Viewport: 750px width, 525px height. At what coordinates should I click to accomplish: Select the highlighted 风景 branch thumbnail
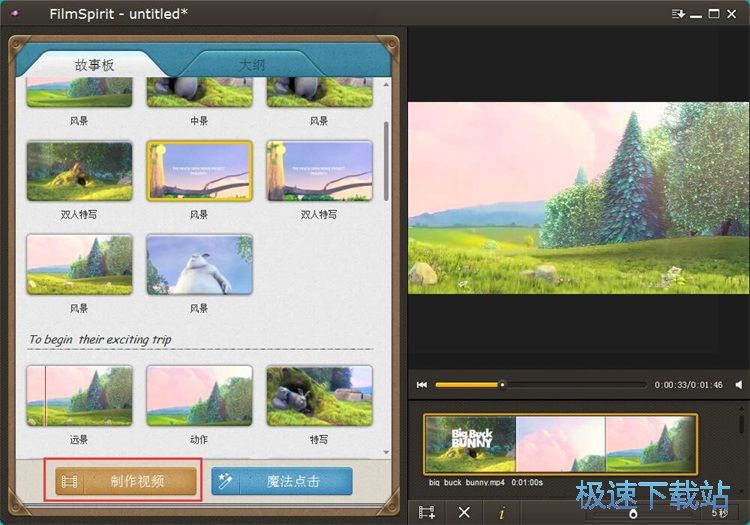pos(199,170)
